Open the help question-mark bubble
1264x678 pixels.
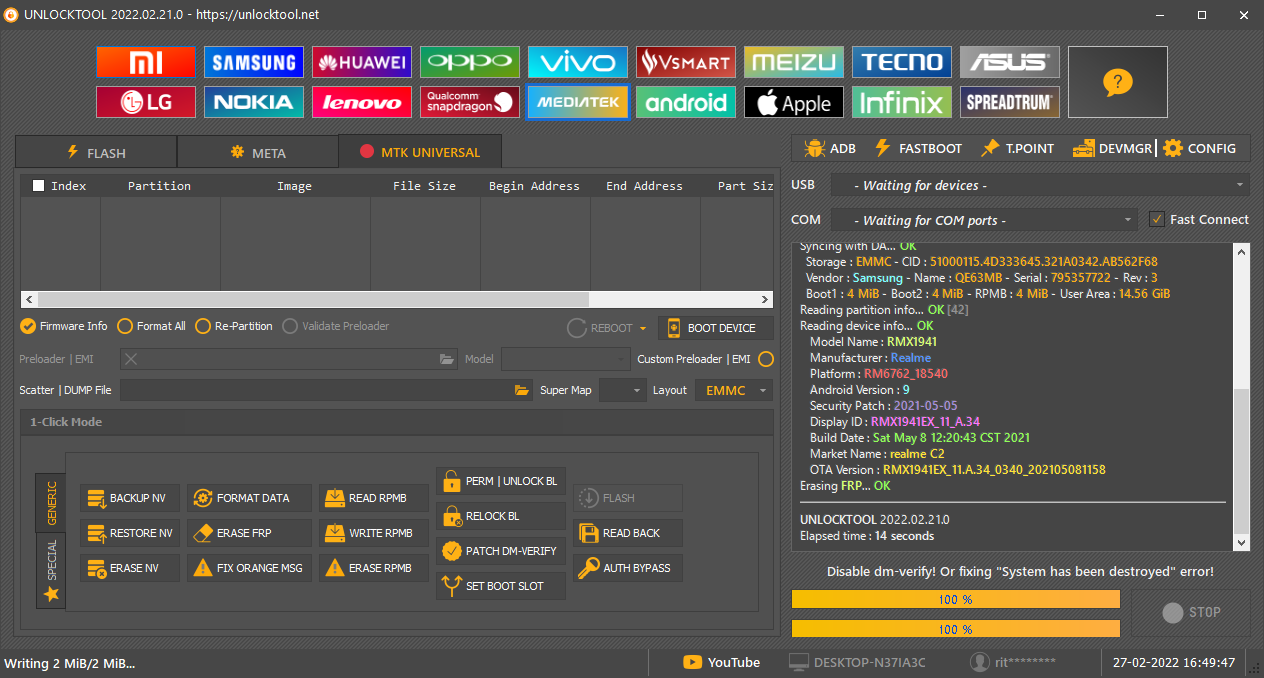1117,82
